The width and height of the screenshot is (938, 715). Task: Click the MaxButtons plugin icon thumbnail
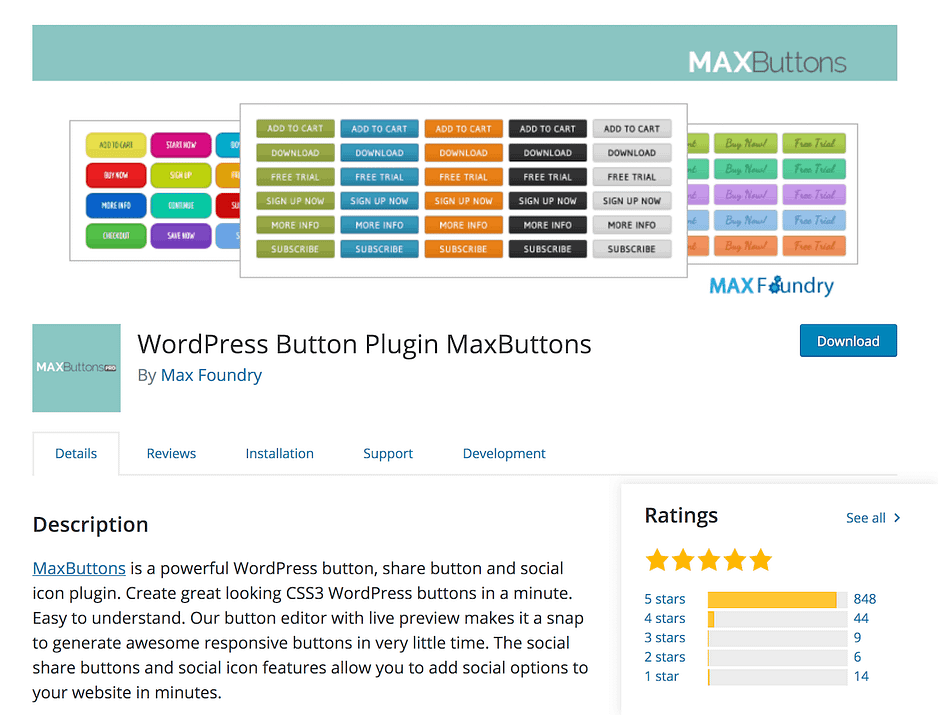[x=76, y=368]
